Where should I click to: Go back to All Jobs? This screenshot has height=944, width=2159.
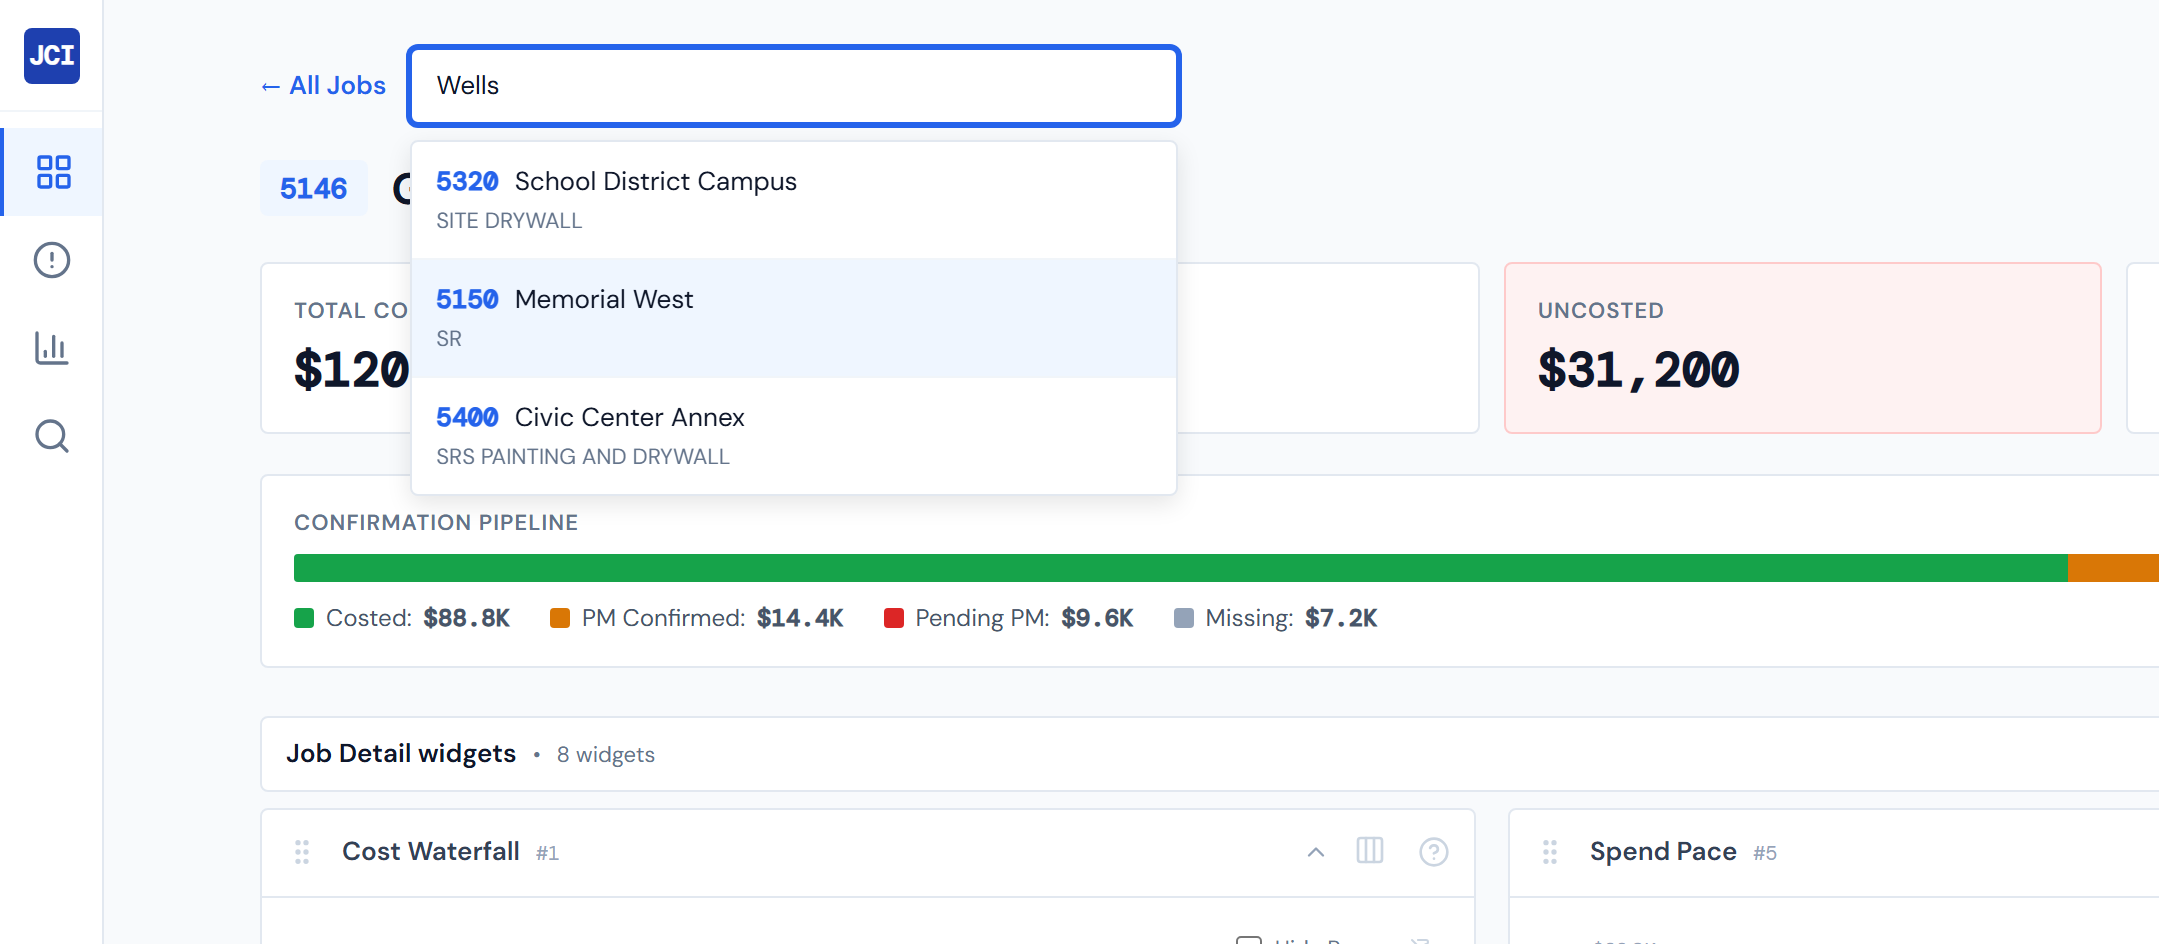(x=323, y=86)
